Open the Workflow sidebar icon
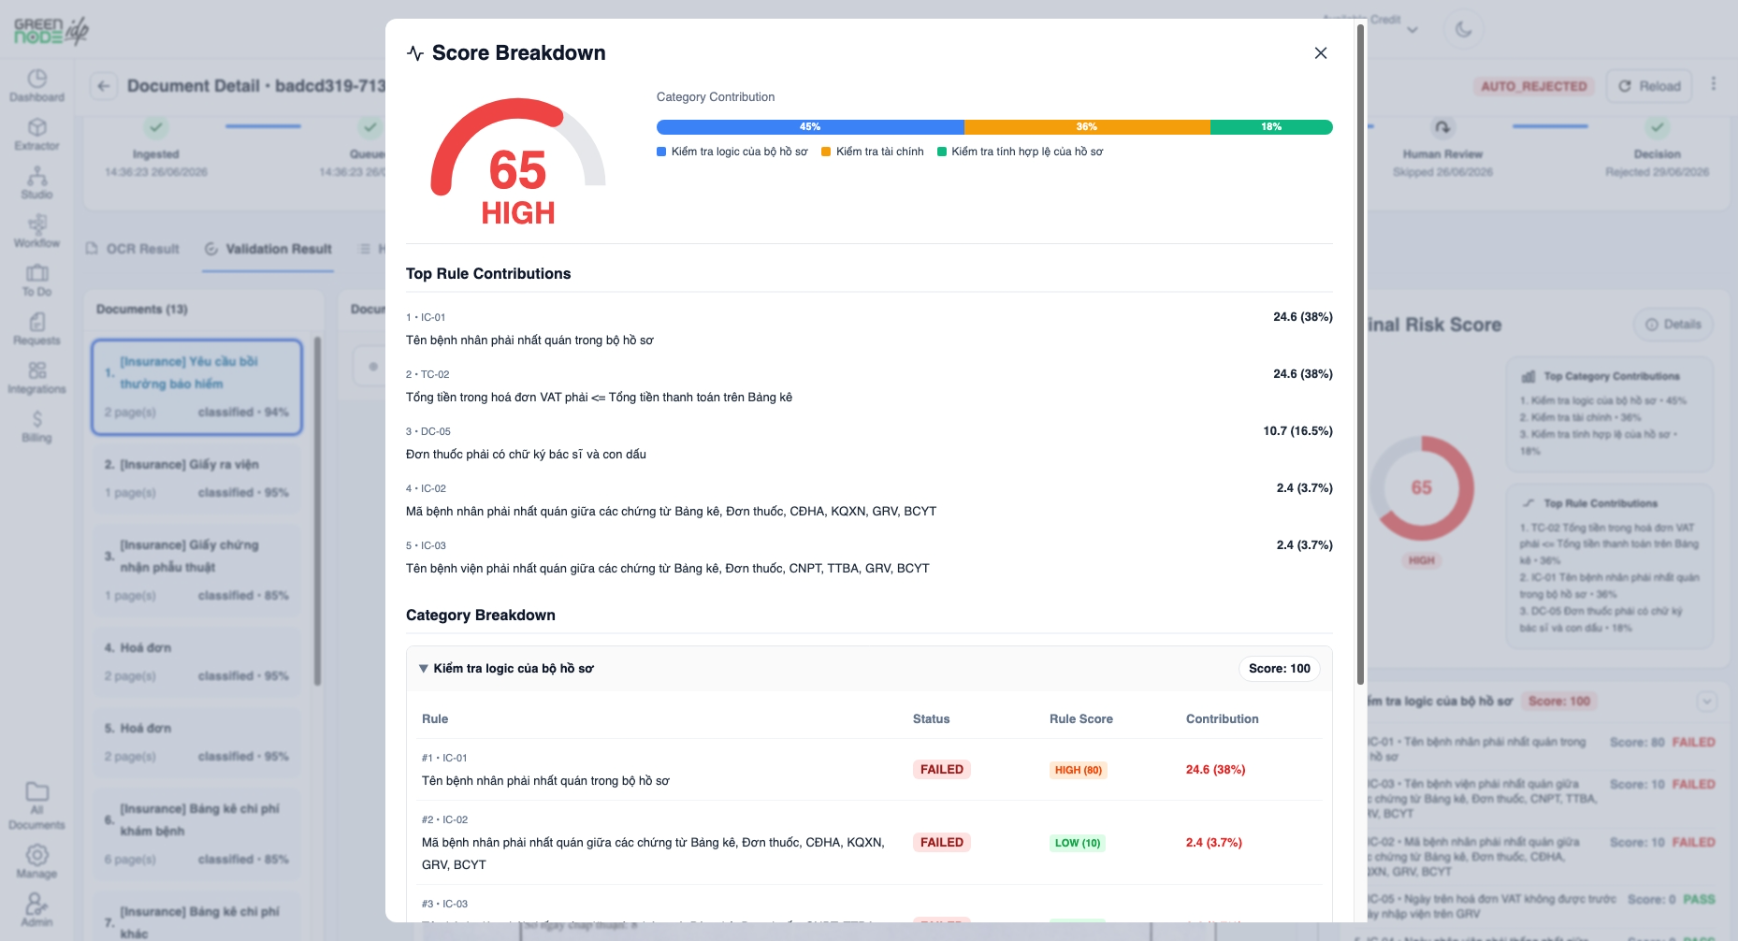1738x941 pixels. pos(37,231)
